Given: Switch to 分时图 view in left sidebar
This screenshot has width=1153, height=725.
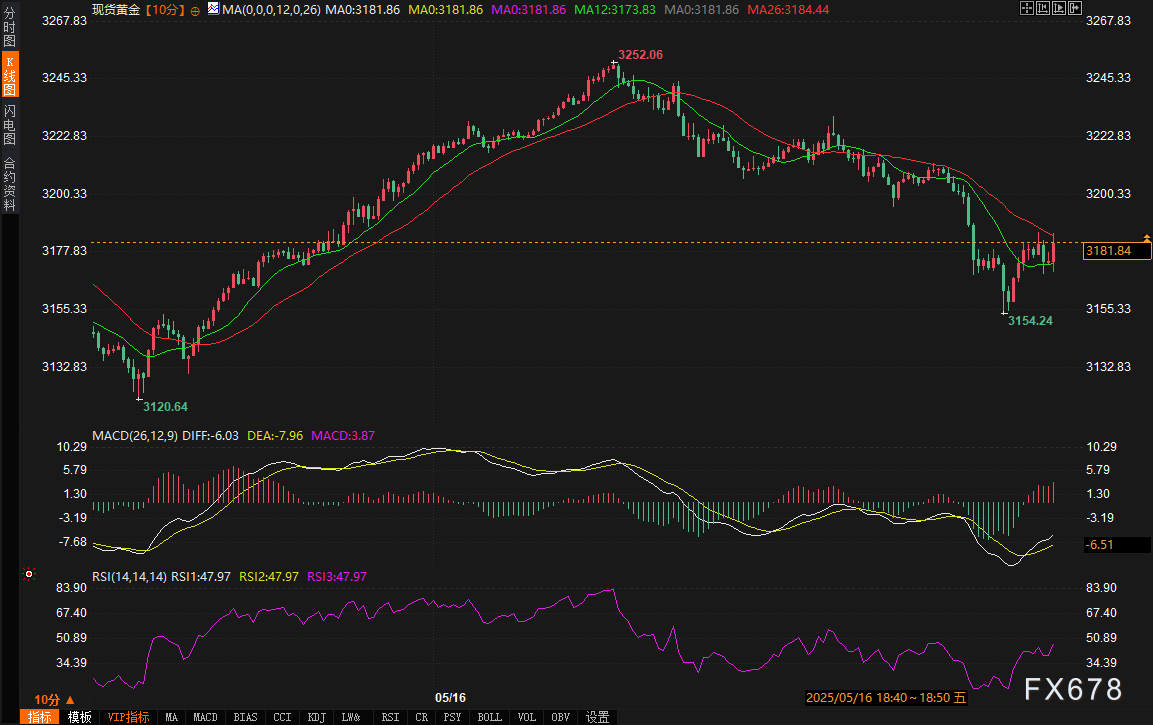Looking at the screenshot, I should (9, 31).
